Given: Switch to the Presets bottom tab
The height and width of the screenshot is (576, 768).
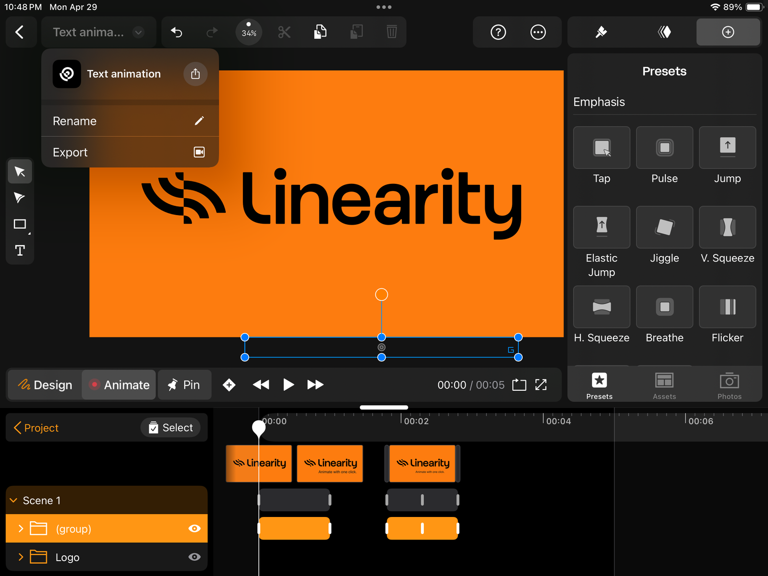Looking at the screenshot, I should pos(600,386).
